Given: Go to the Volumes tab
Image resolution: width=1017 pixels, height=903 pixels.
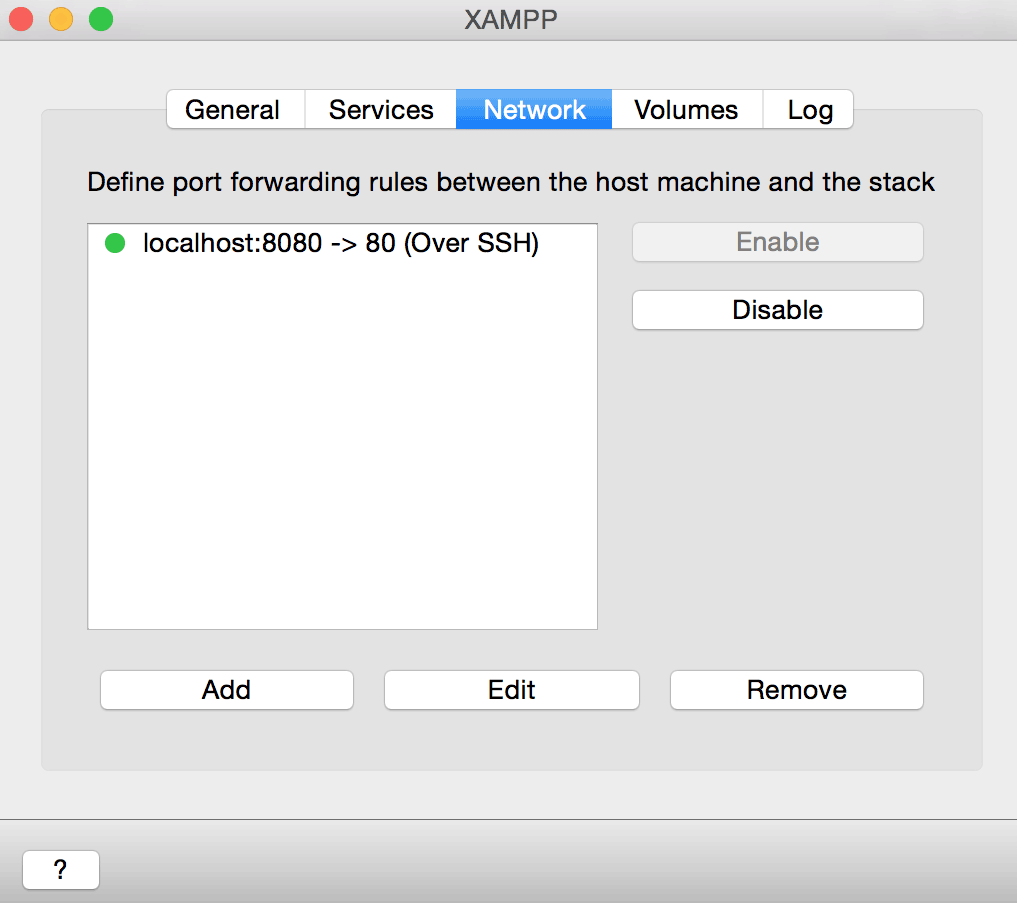Looking at the screenshot, I should coord(686,110).
